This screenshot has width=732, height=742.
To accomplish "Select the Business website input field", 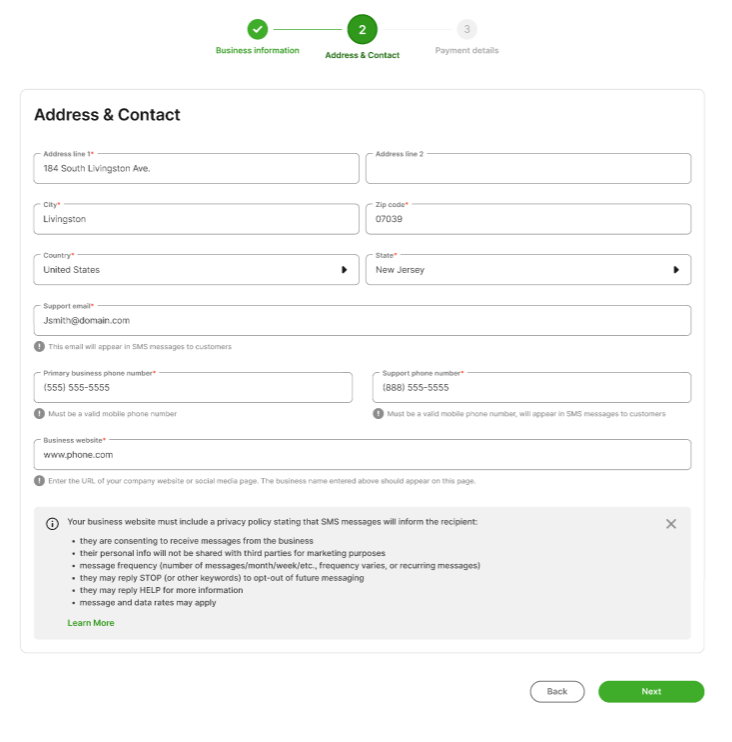I will point(362,455).
